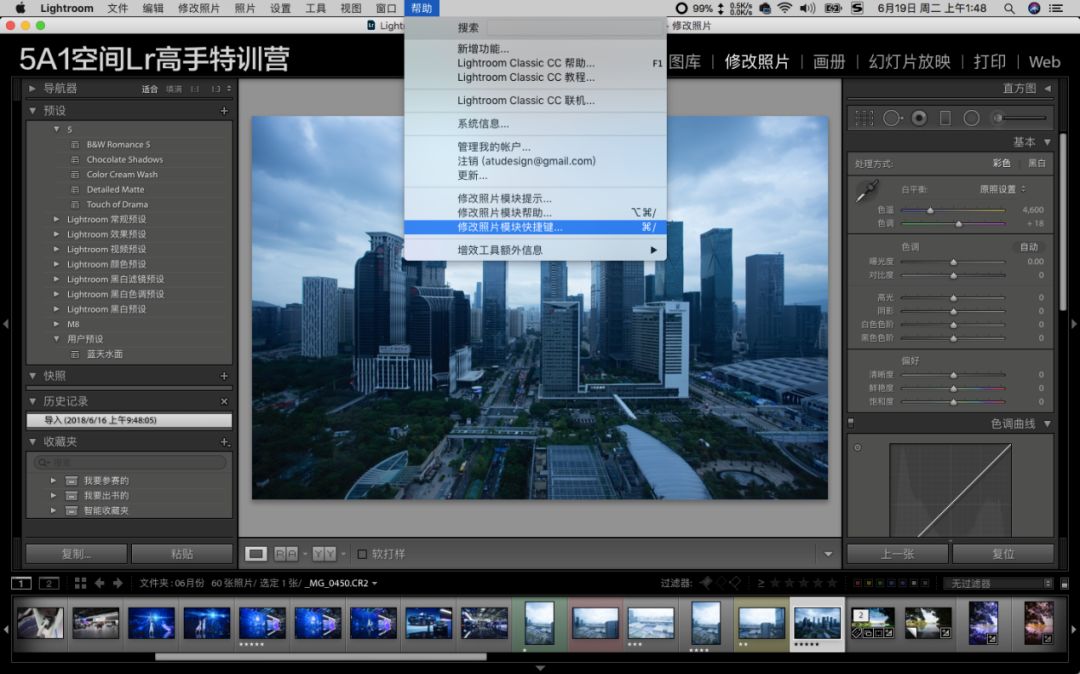Open Wi-Fi status in menu bar
Image resolution: width=1080 pixels, height=674 pixels.
pos(785,8)
